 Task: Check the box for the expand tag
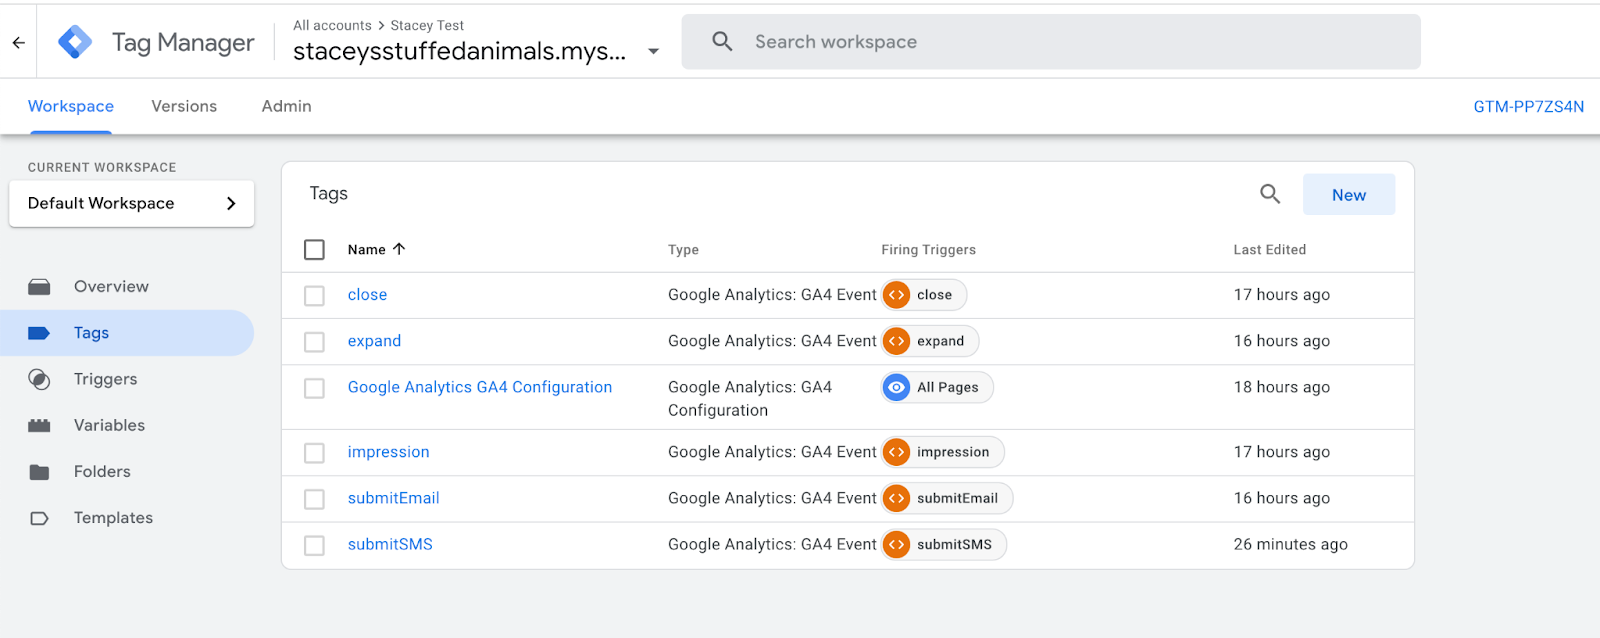(x=314, y=341)
